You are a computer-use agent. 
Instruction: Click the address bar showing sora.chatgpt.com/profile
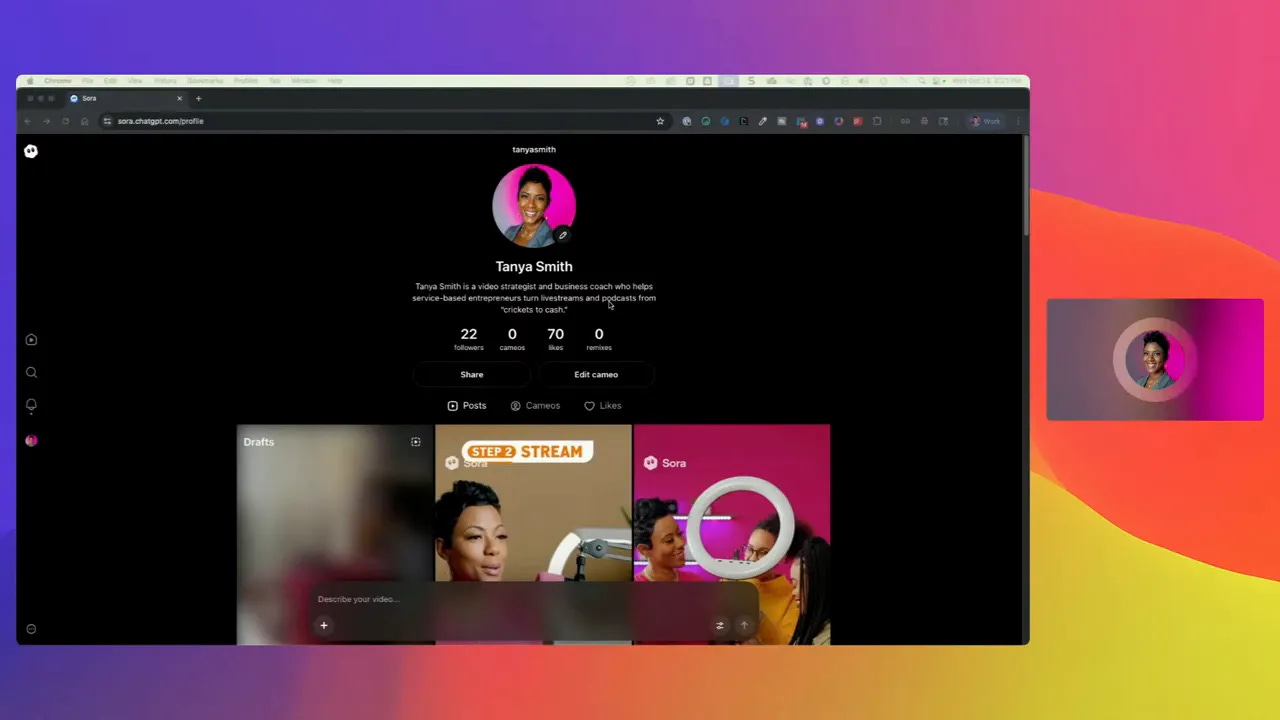[x=385, y=121]
